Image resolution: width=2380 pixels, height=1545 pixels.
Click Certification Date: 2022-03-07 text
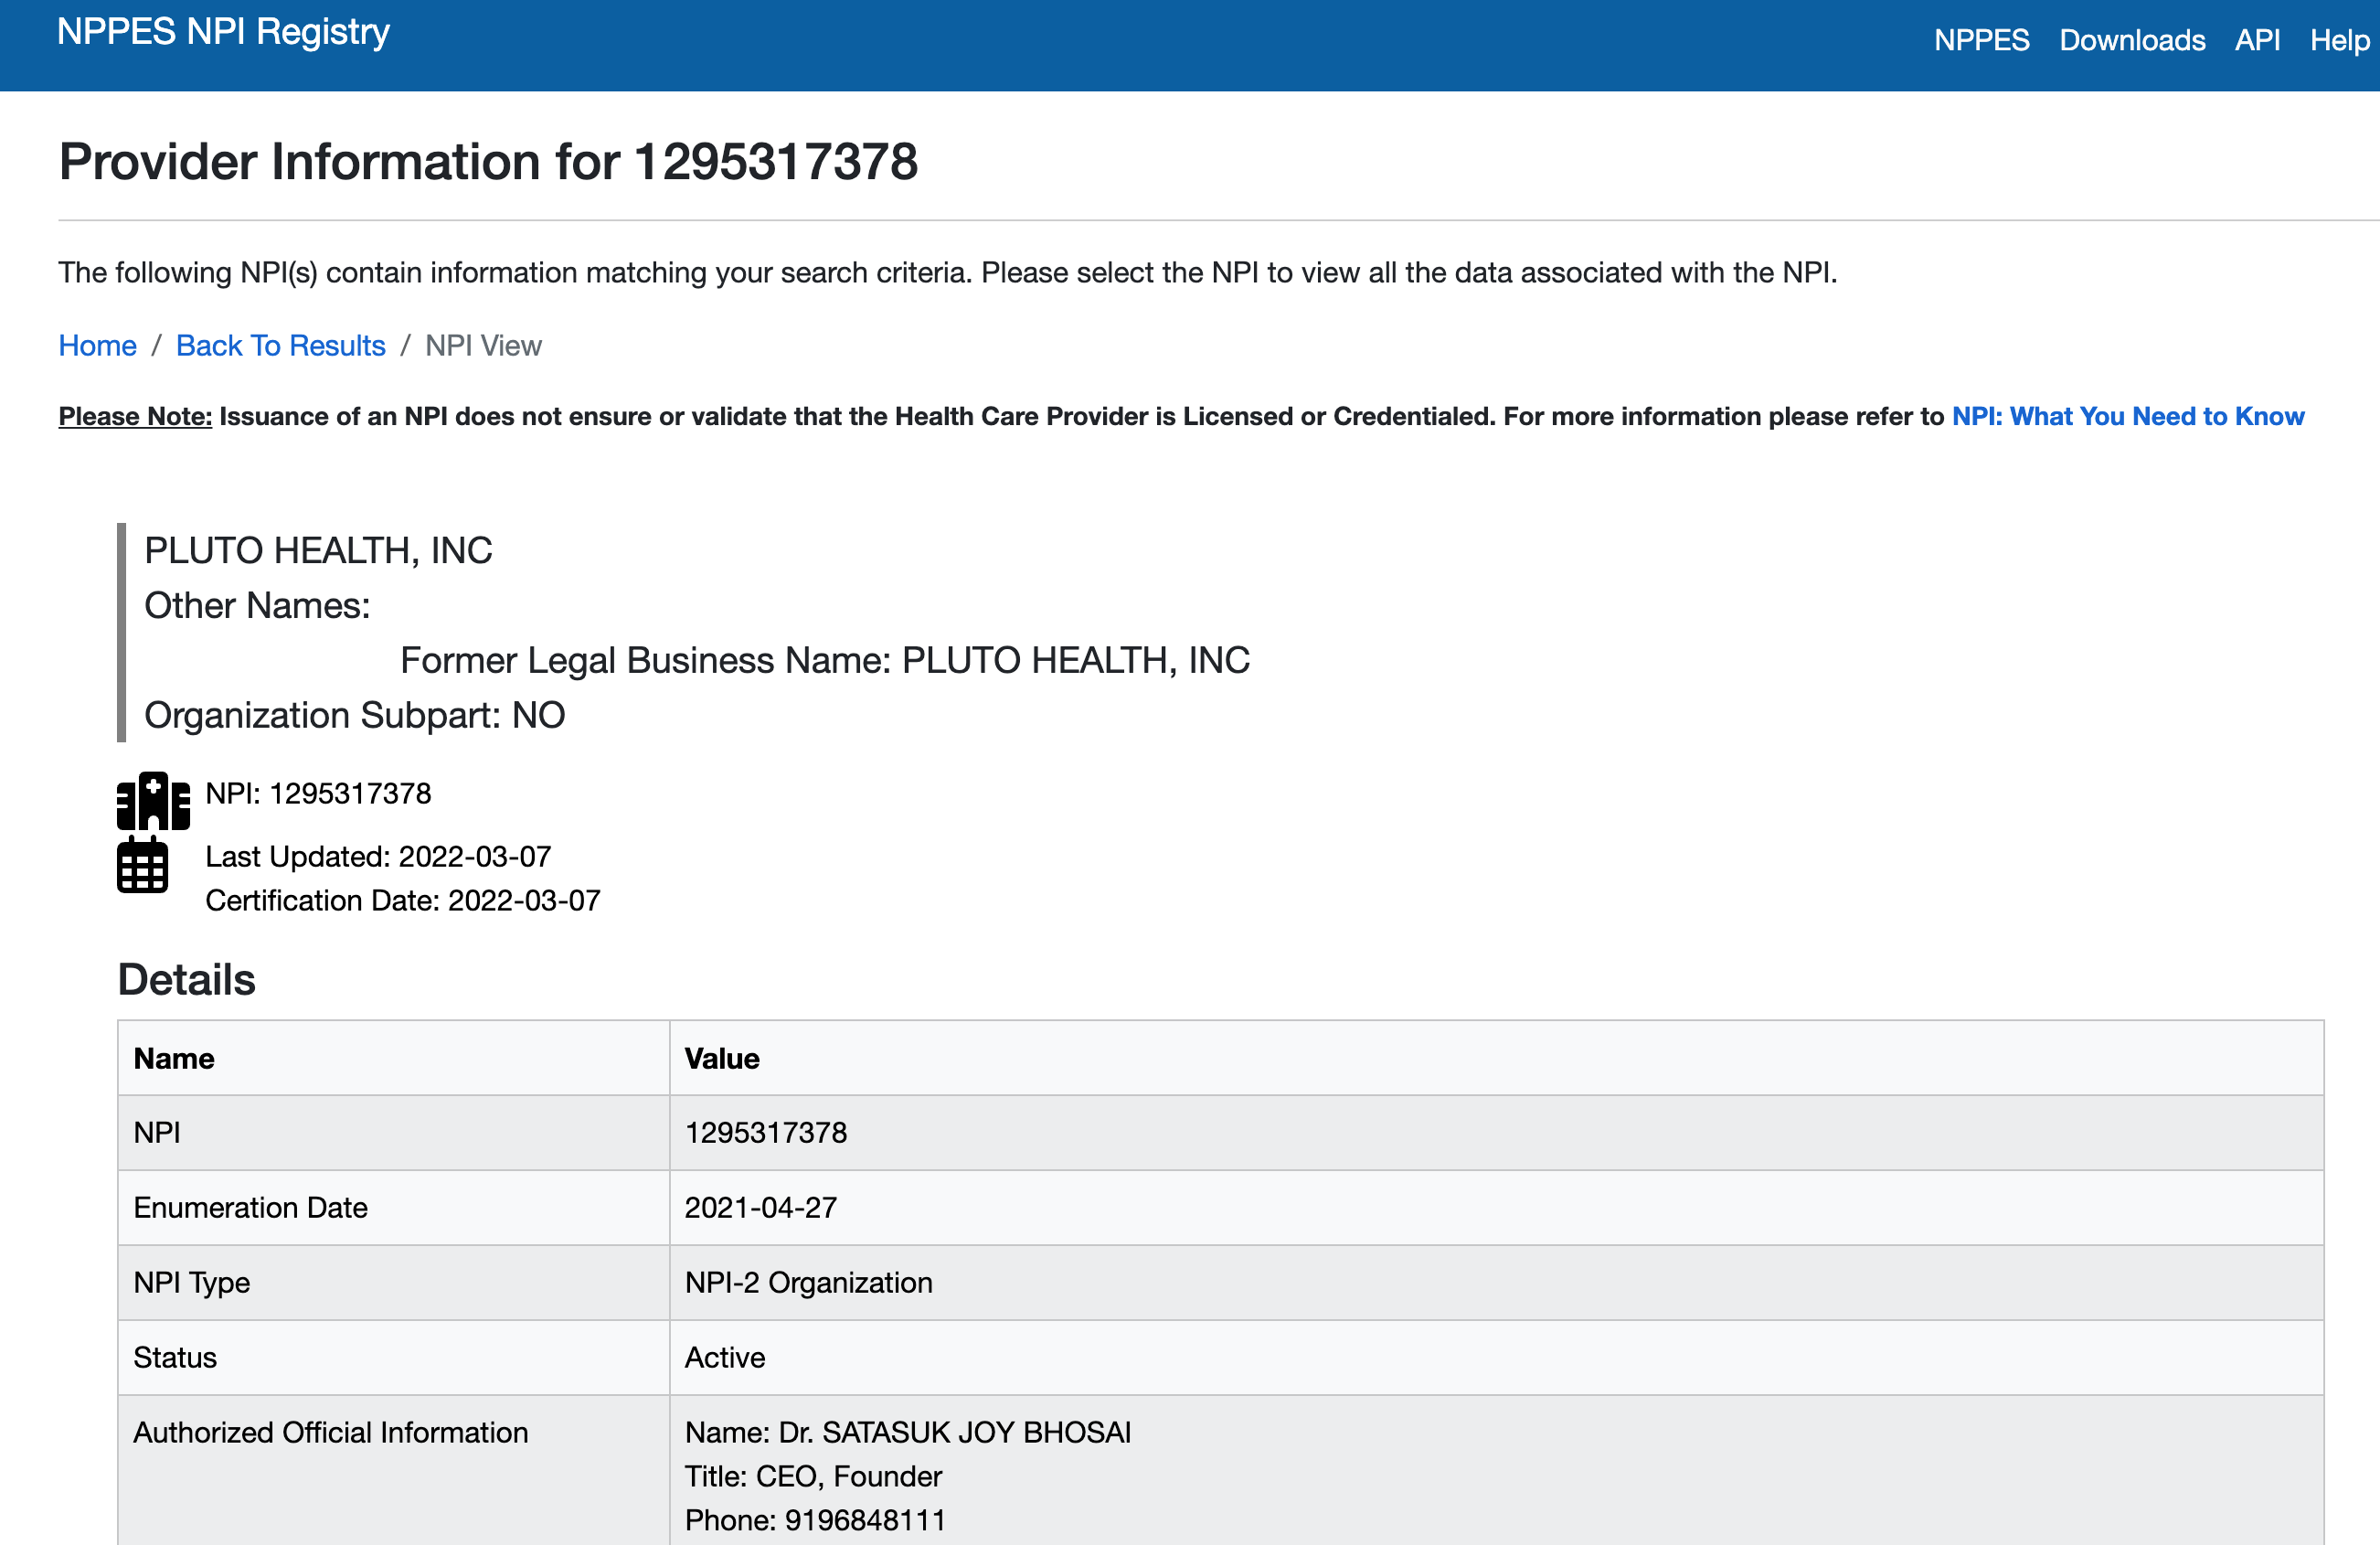[403, 900]
